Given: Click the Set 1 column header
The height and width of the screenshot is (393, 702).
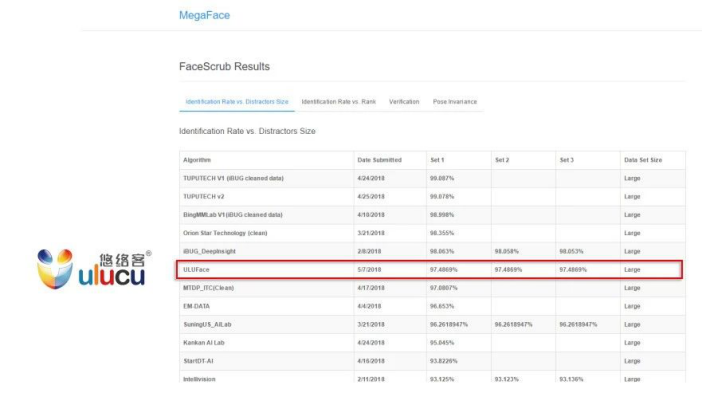Looking at the screenshot, I should pos(437,160).
